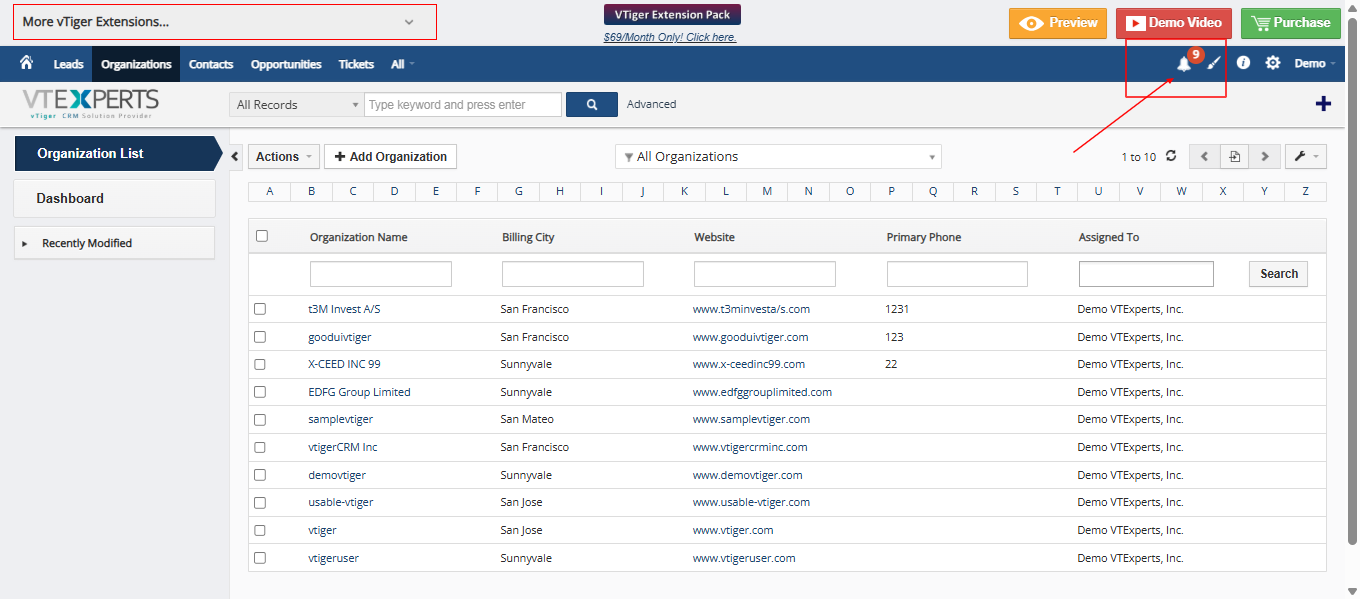Screen dimensions: 1360x599
Task: Open the Leads tab
Action: 68,64
